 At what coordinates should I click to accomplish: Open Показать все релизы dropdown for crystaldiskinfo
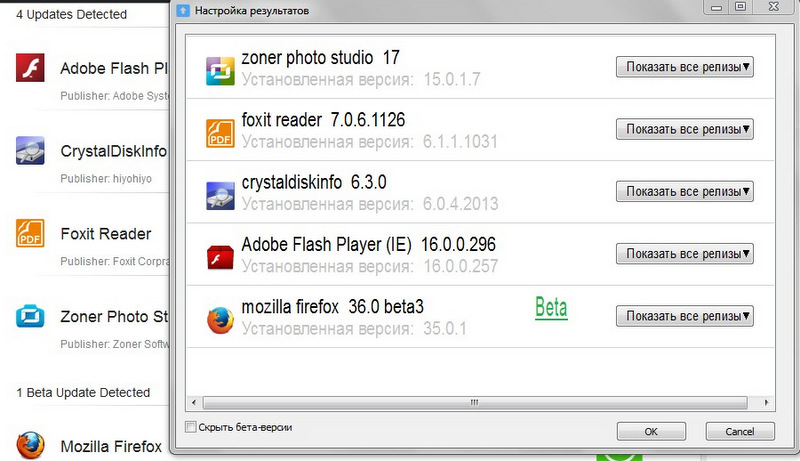pos(685,191)
